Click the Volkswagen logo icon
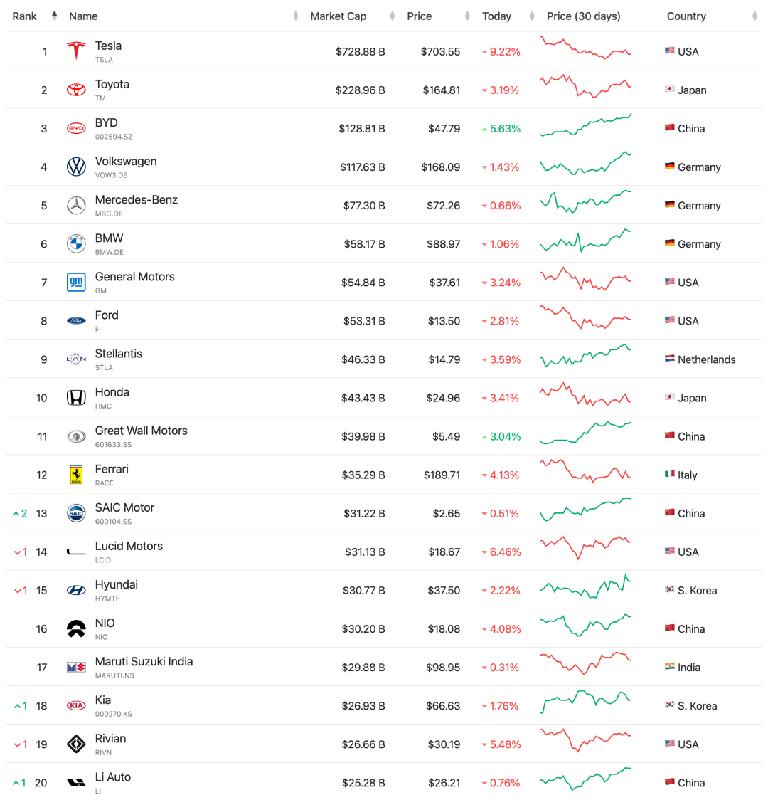The image size is (768, 800). click(x=76, y=166)
